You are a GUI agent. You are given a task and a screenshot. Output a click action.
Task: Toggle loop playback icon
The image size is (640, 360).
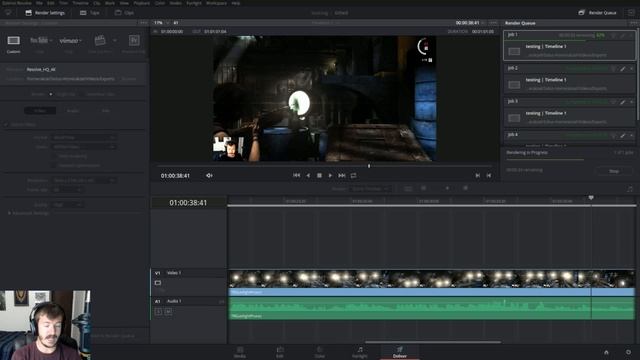353,176
